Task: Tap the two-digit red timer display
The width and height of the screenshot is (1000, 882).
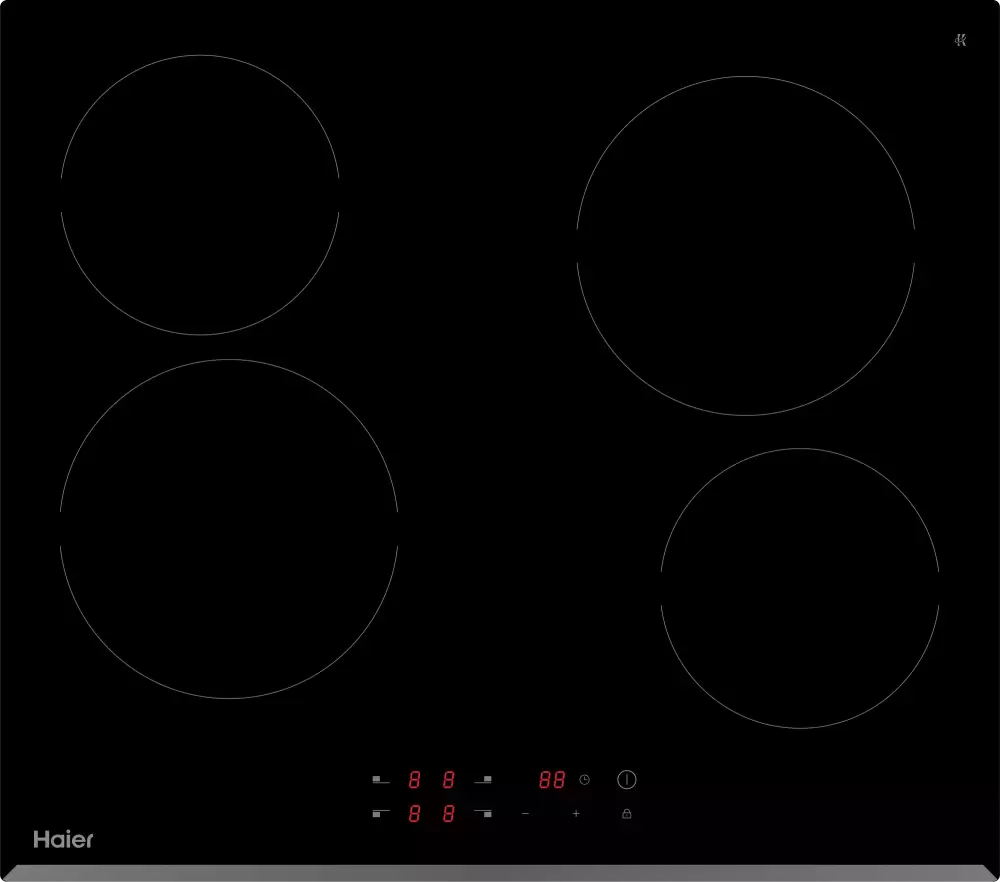Action: click(552, 779)
